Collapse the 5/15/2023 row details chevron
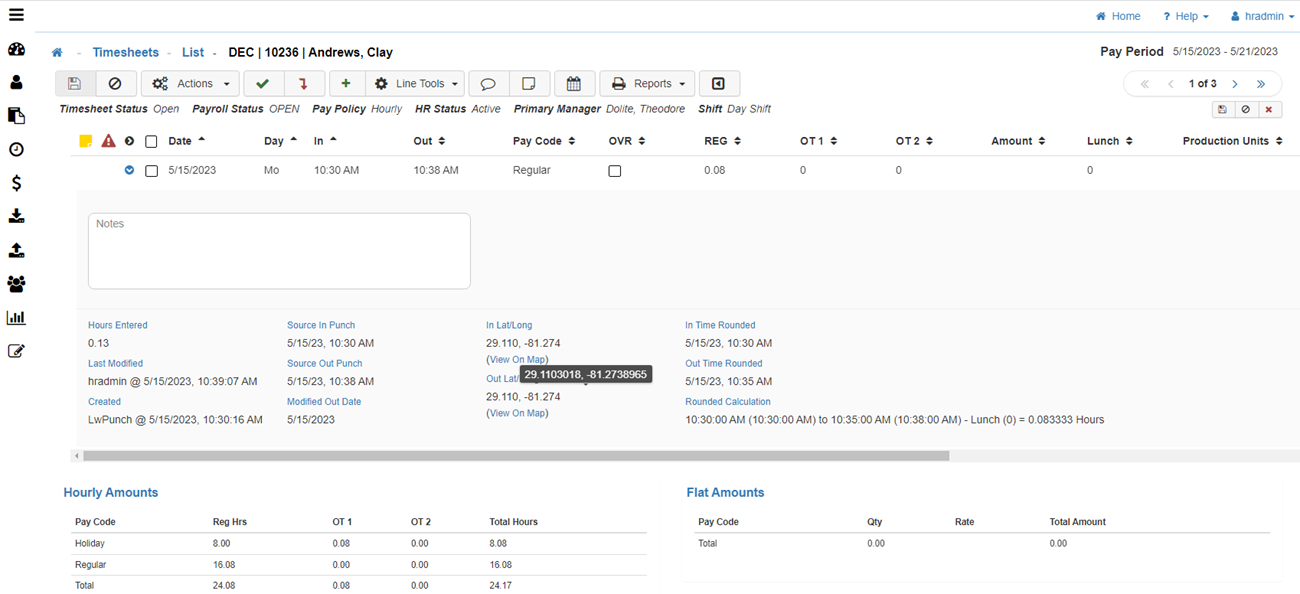Image resolution: width=1300 pixels, height=594 pixels. pos(129,171)
